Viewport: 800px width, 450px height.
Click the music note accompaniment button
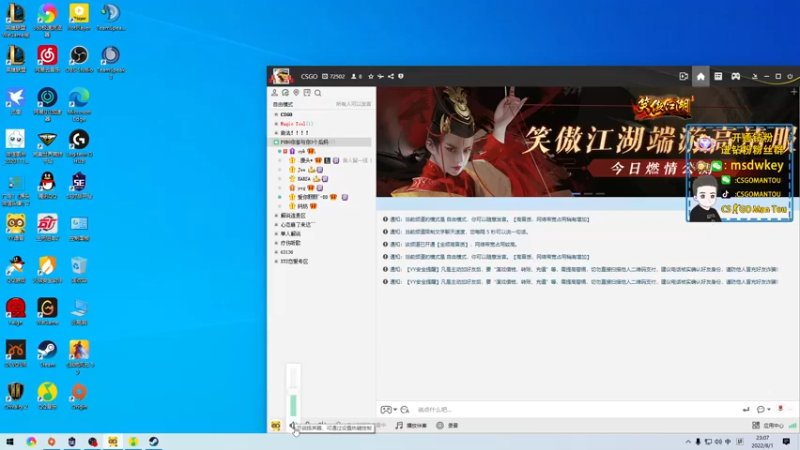411,426
